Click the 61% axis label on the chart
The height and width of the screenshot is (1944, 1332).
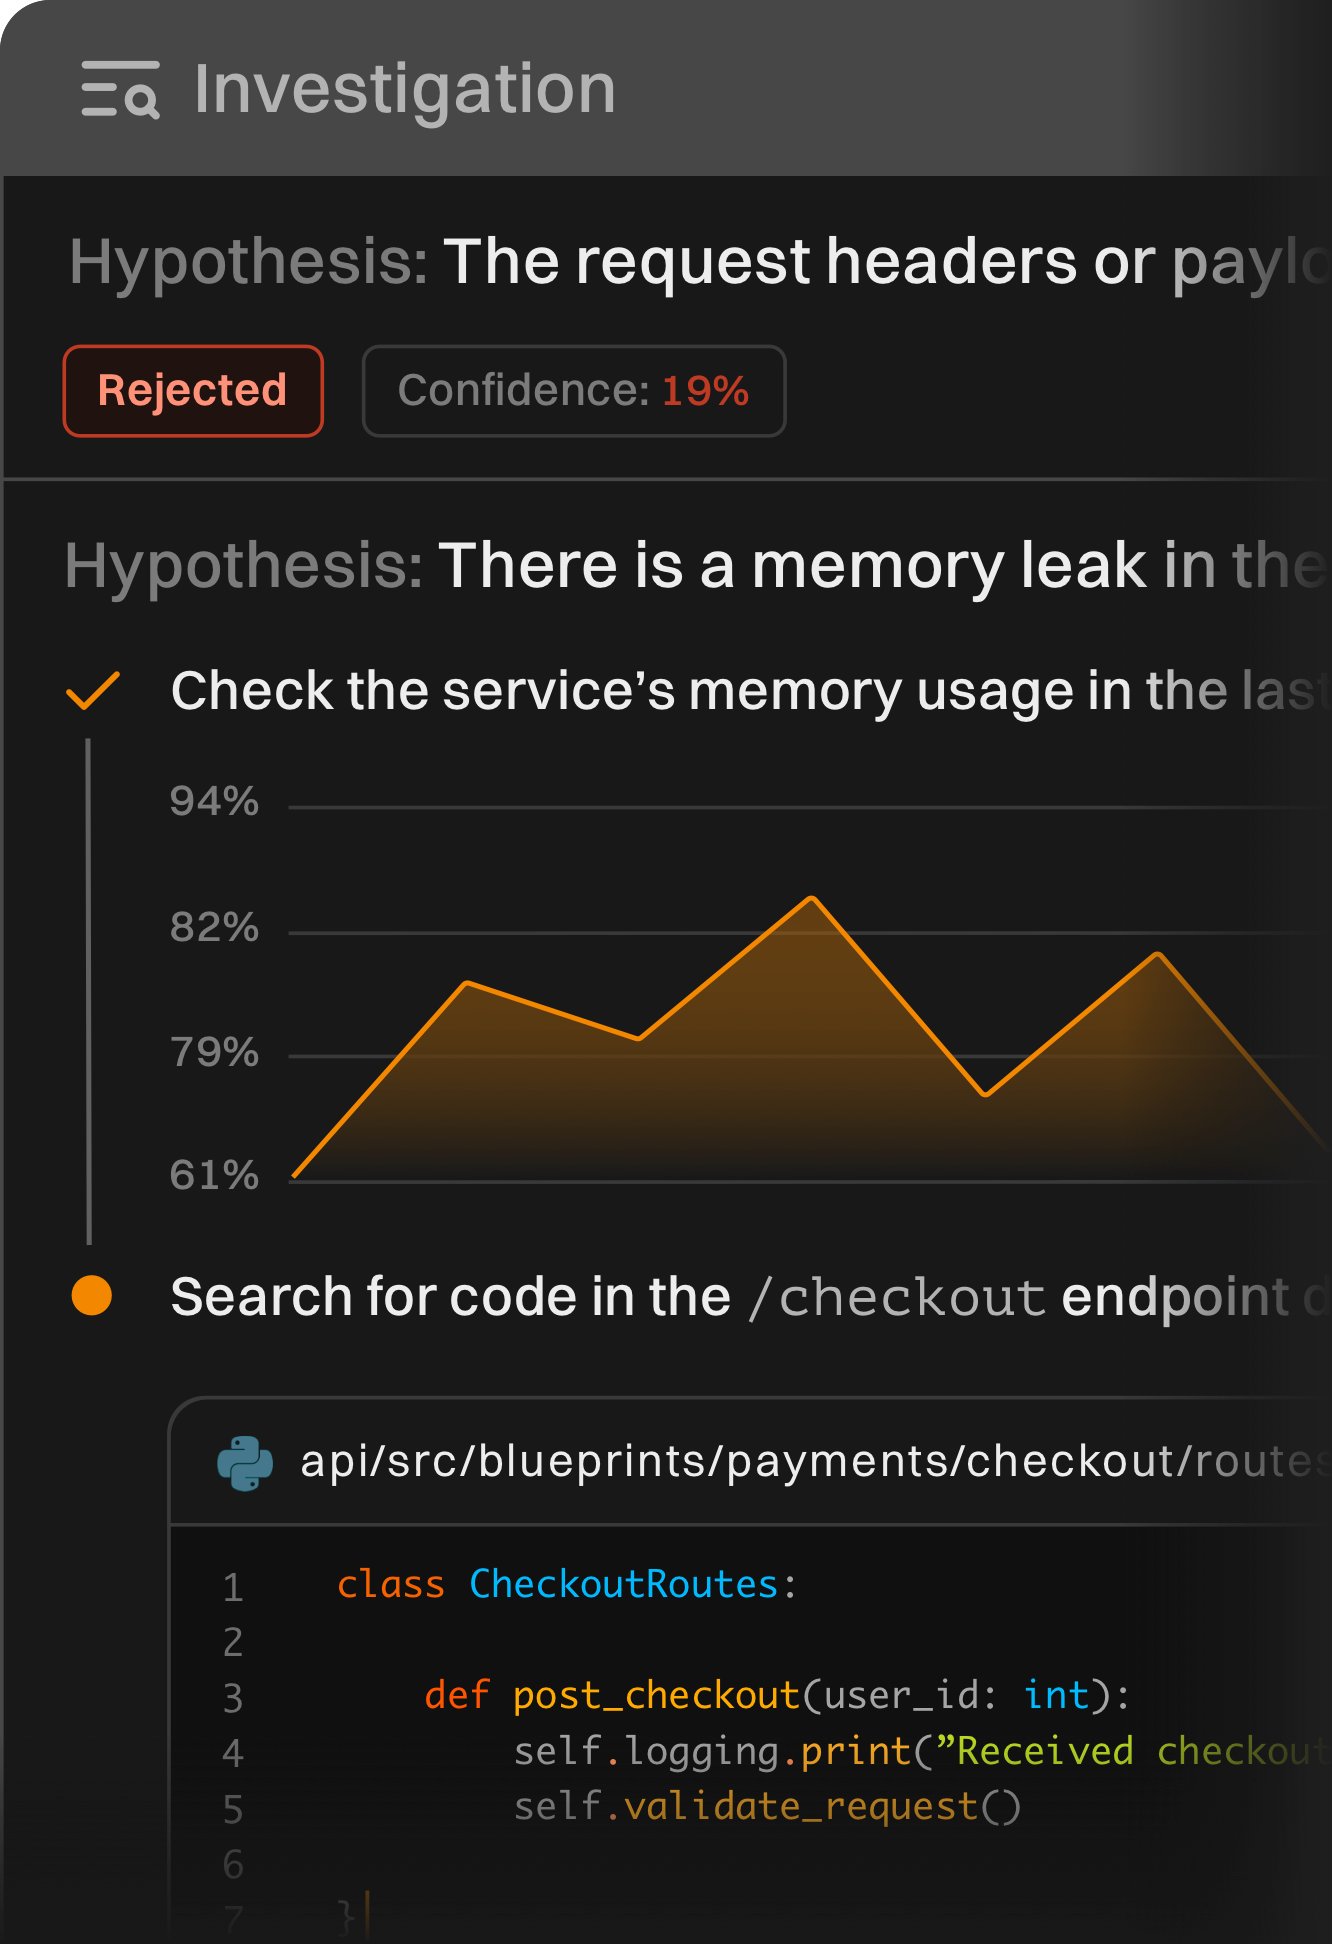214,1176
